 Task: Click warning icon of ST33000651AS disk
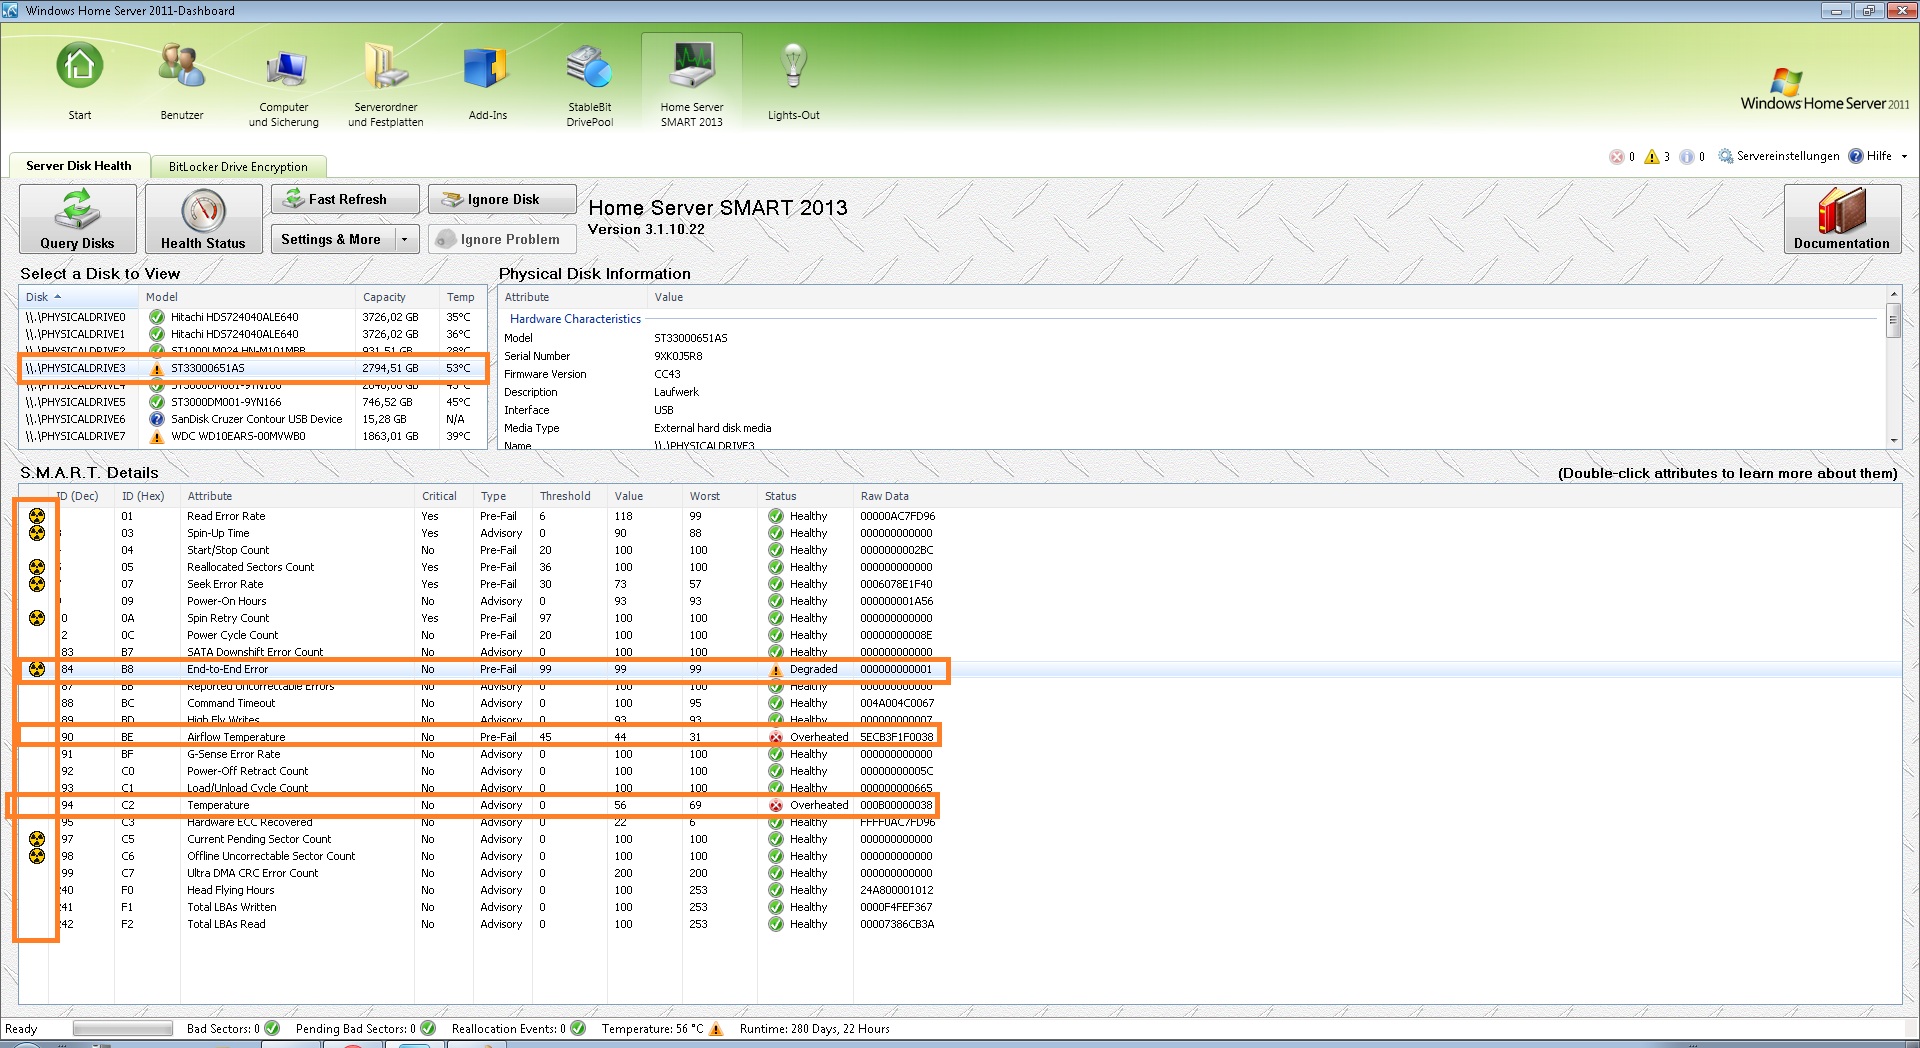click(x=157, y=368)
